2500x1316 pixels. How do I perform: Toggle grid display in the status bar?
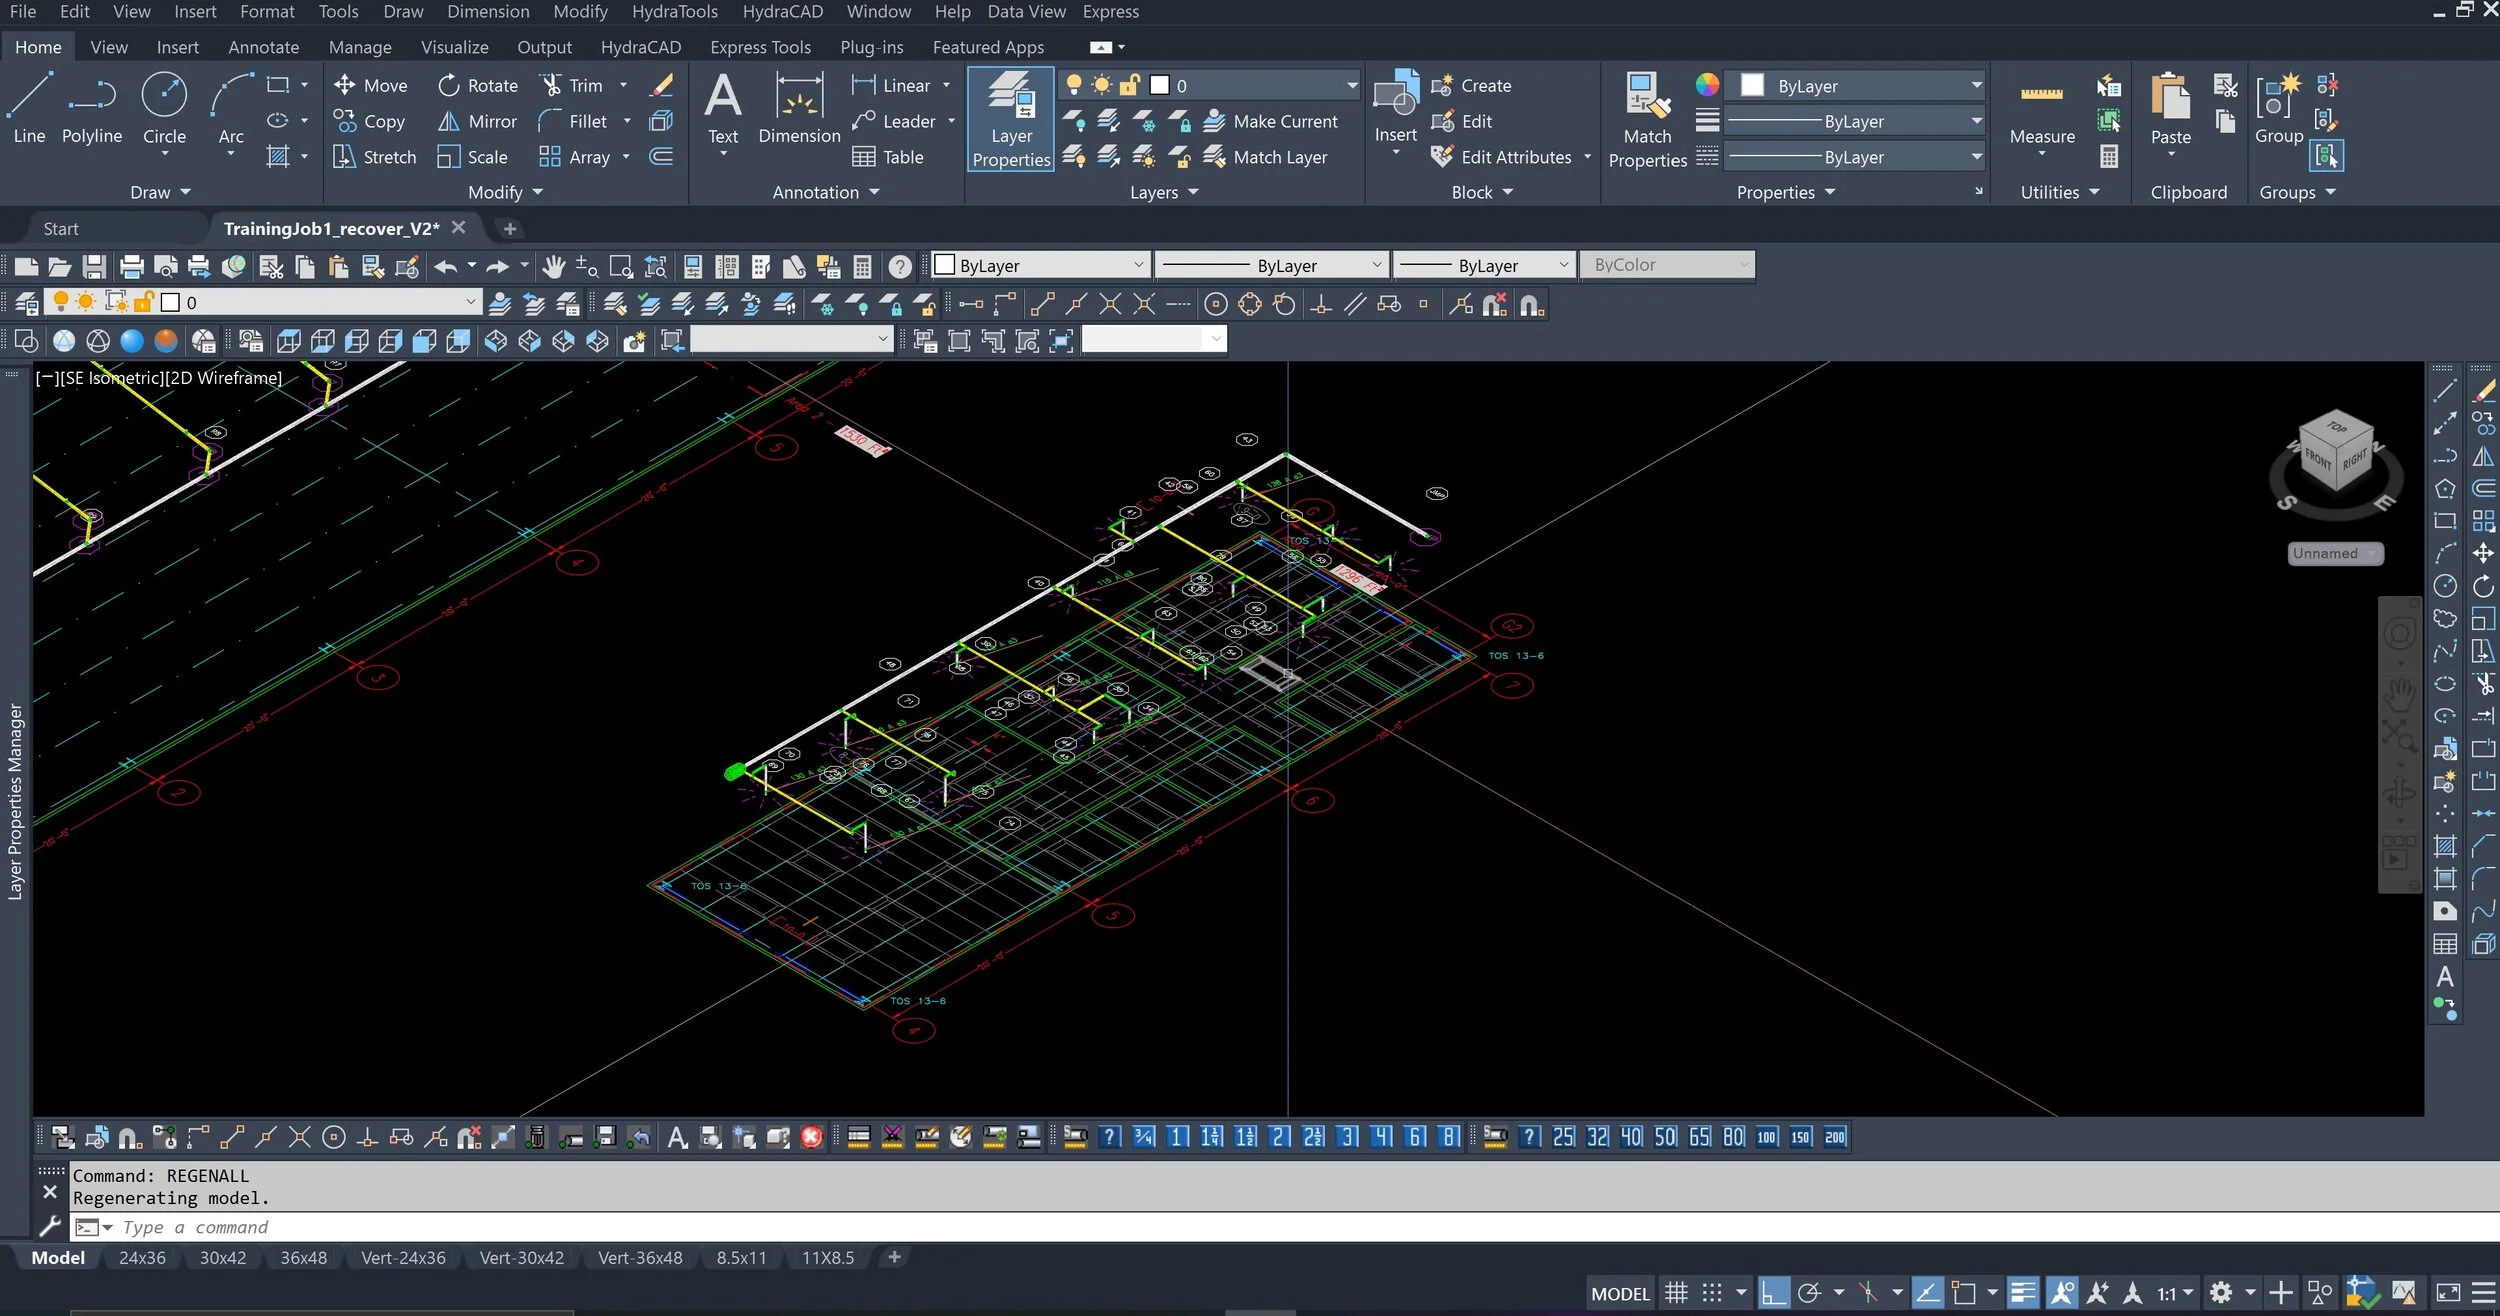(x=1676, y=1292)
